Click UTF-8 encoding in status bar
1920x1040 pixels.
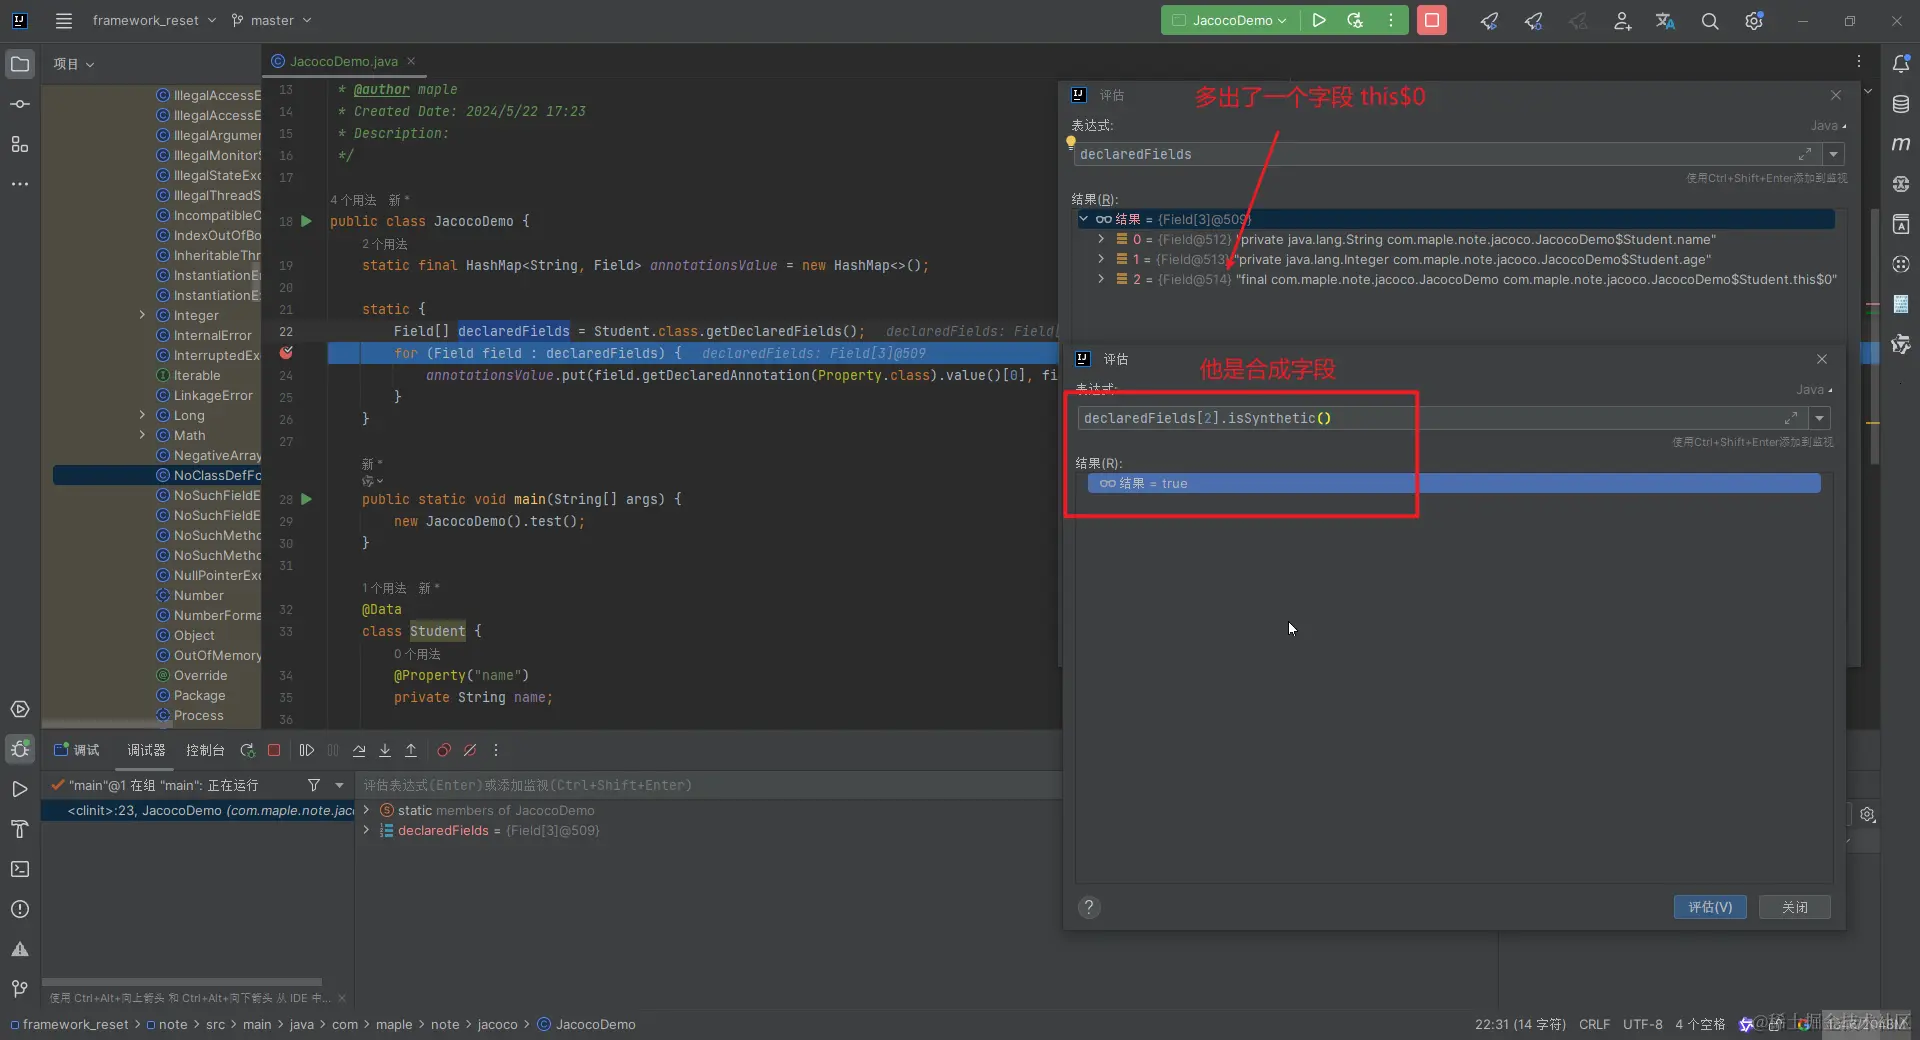tap(1643, 1024)
